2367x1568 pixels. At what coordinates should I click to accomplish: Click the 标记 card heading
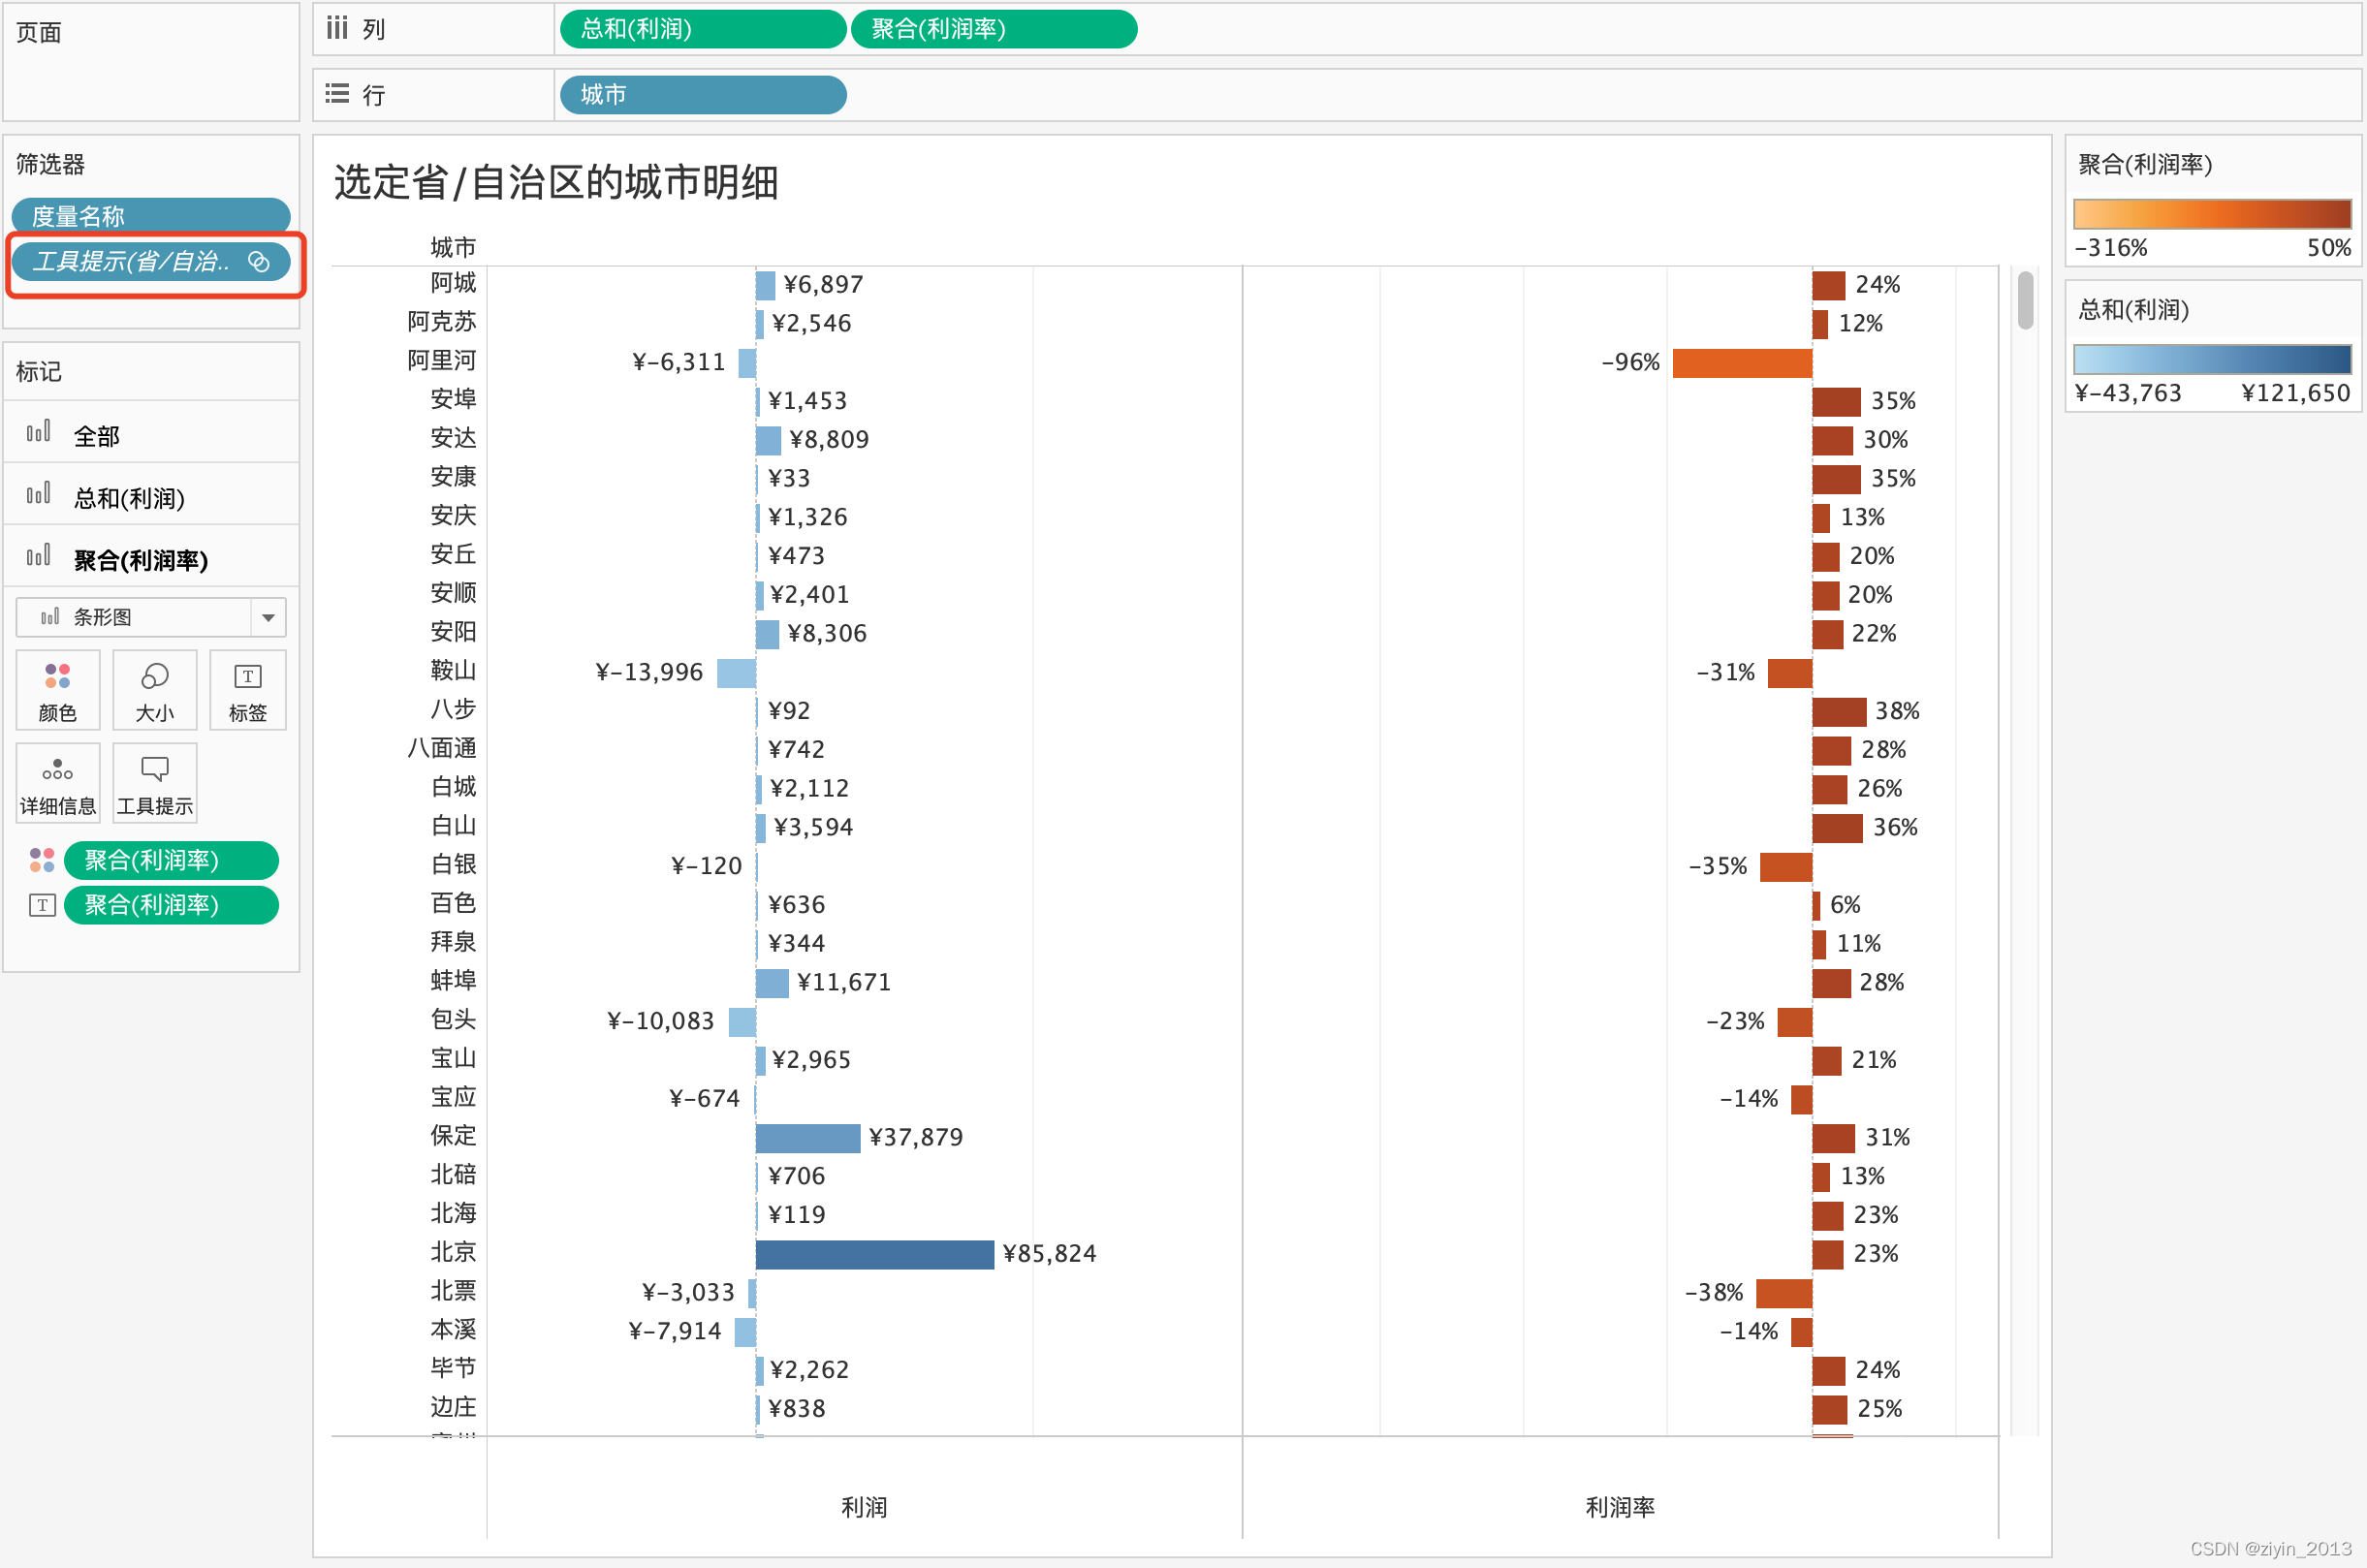pyautogui.click(x=39, y=372)
